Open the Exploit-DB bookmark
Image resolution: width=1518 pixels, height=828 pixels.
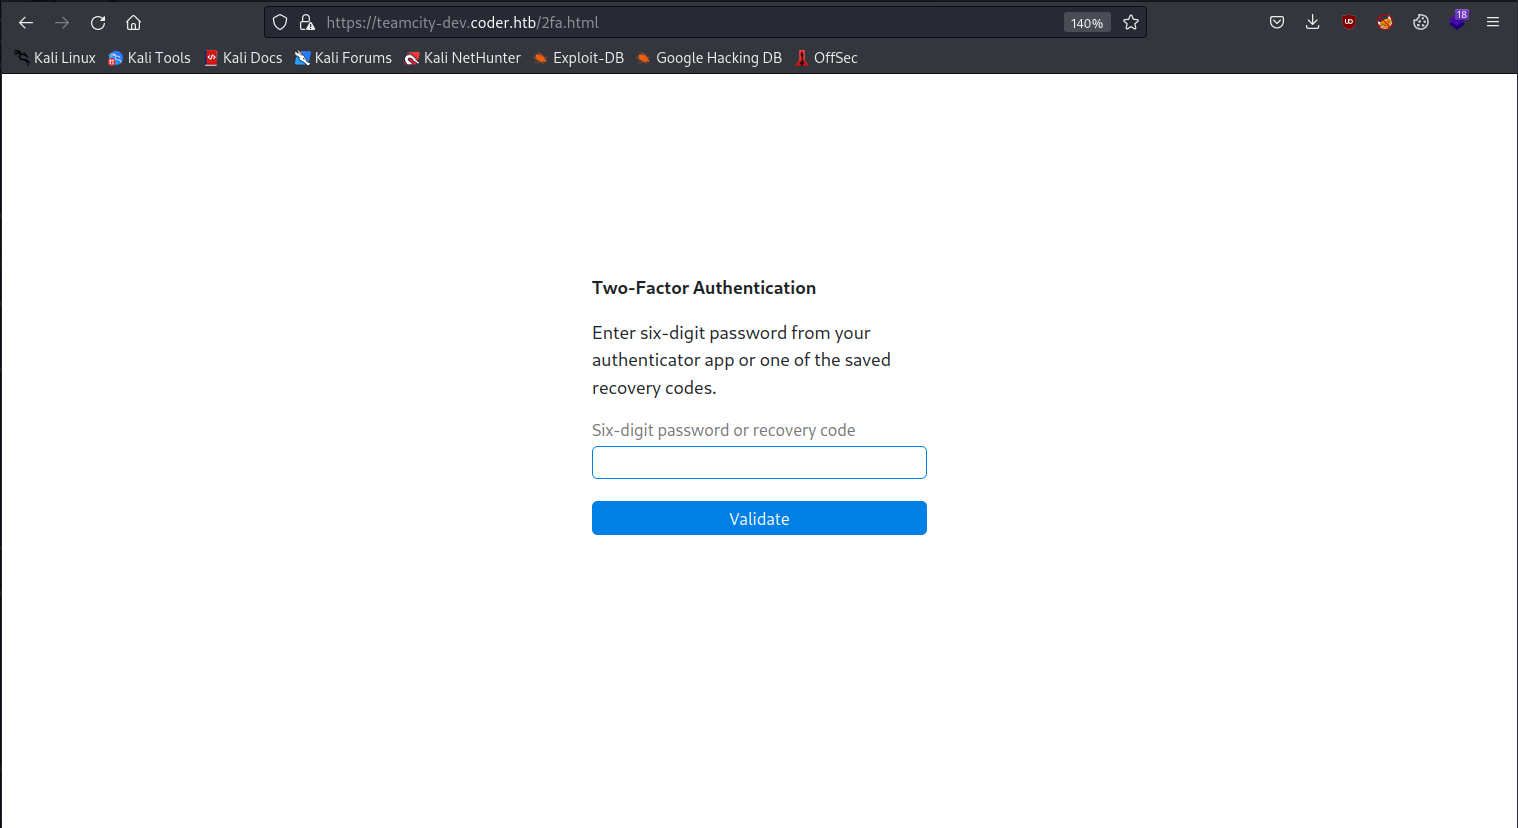578,58
